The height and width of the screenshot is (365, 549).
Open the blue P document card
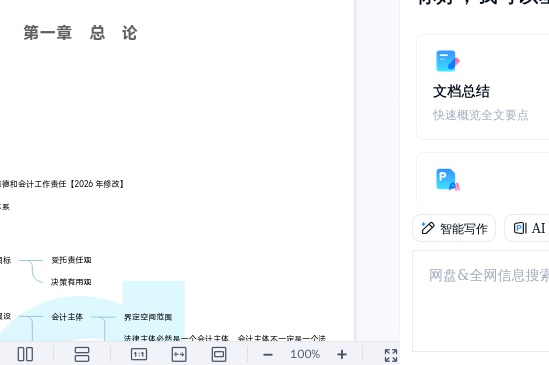[482, 177]
